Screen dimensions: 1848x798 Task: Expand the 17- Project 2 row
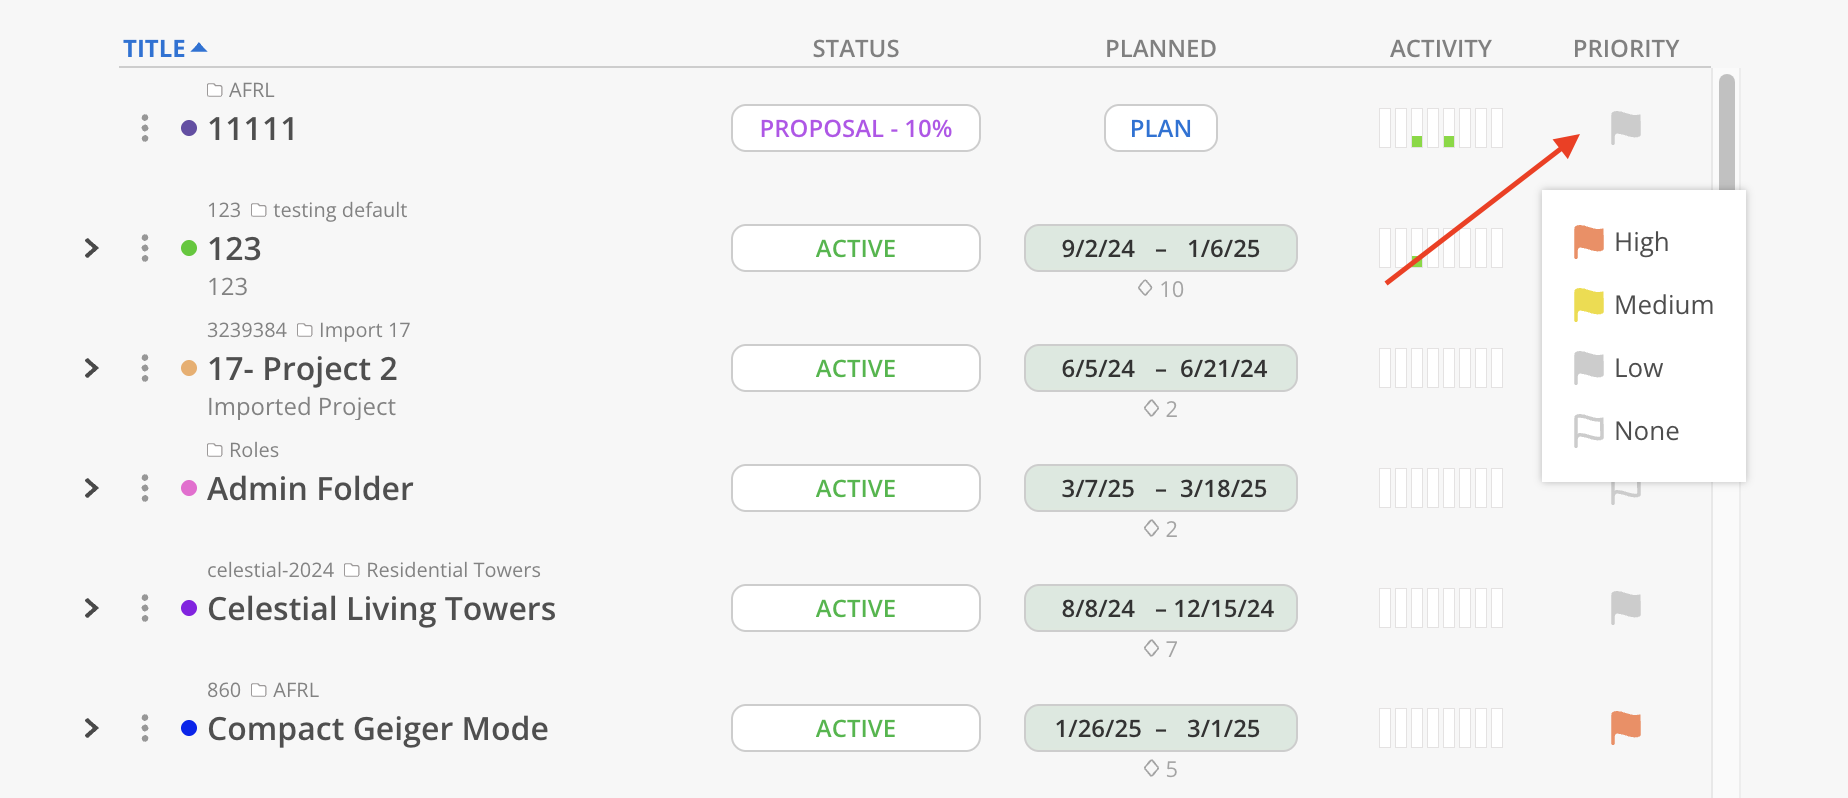91,368
